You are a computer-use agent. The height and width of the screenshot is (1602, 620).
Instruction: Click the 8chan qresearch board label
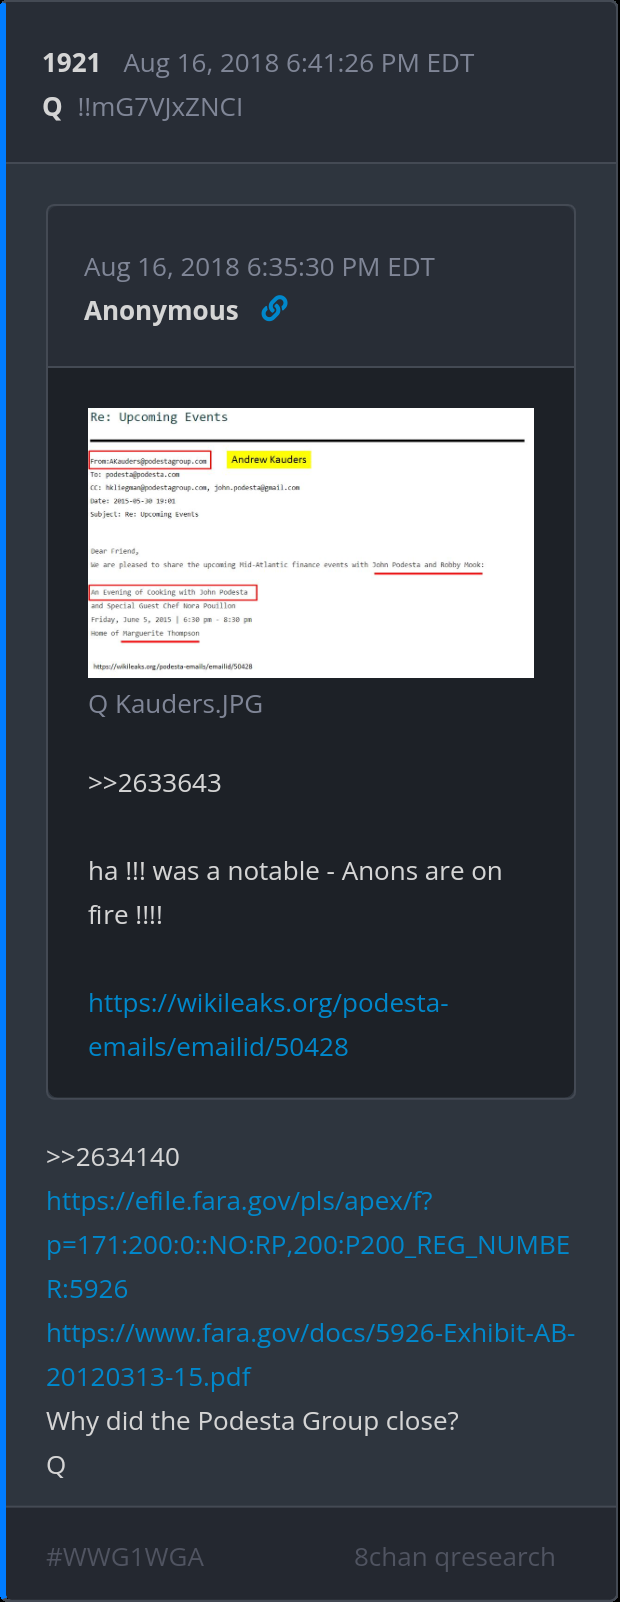(454, 1556)
